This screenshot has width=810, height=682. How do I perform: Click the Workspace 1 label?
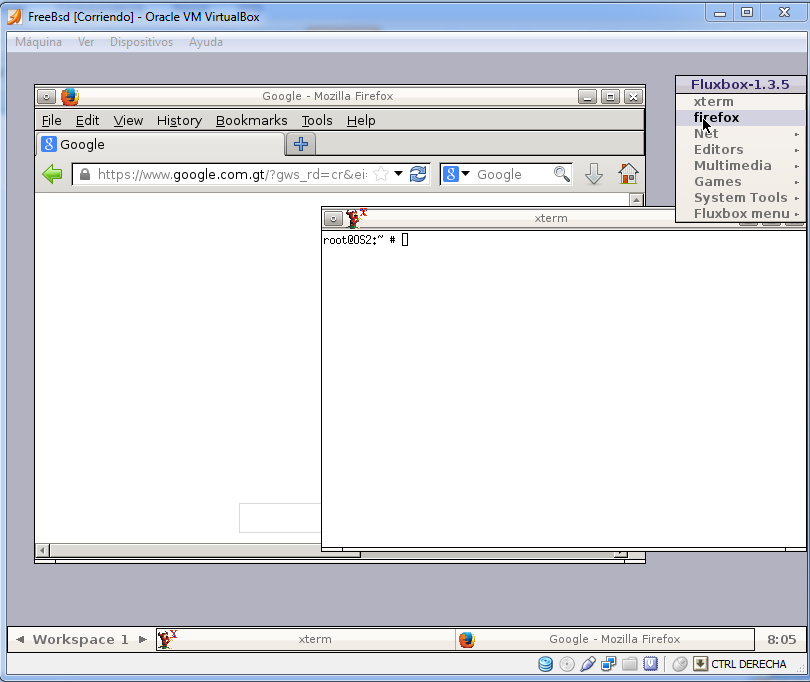[81, 640]
